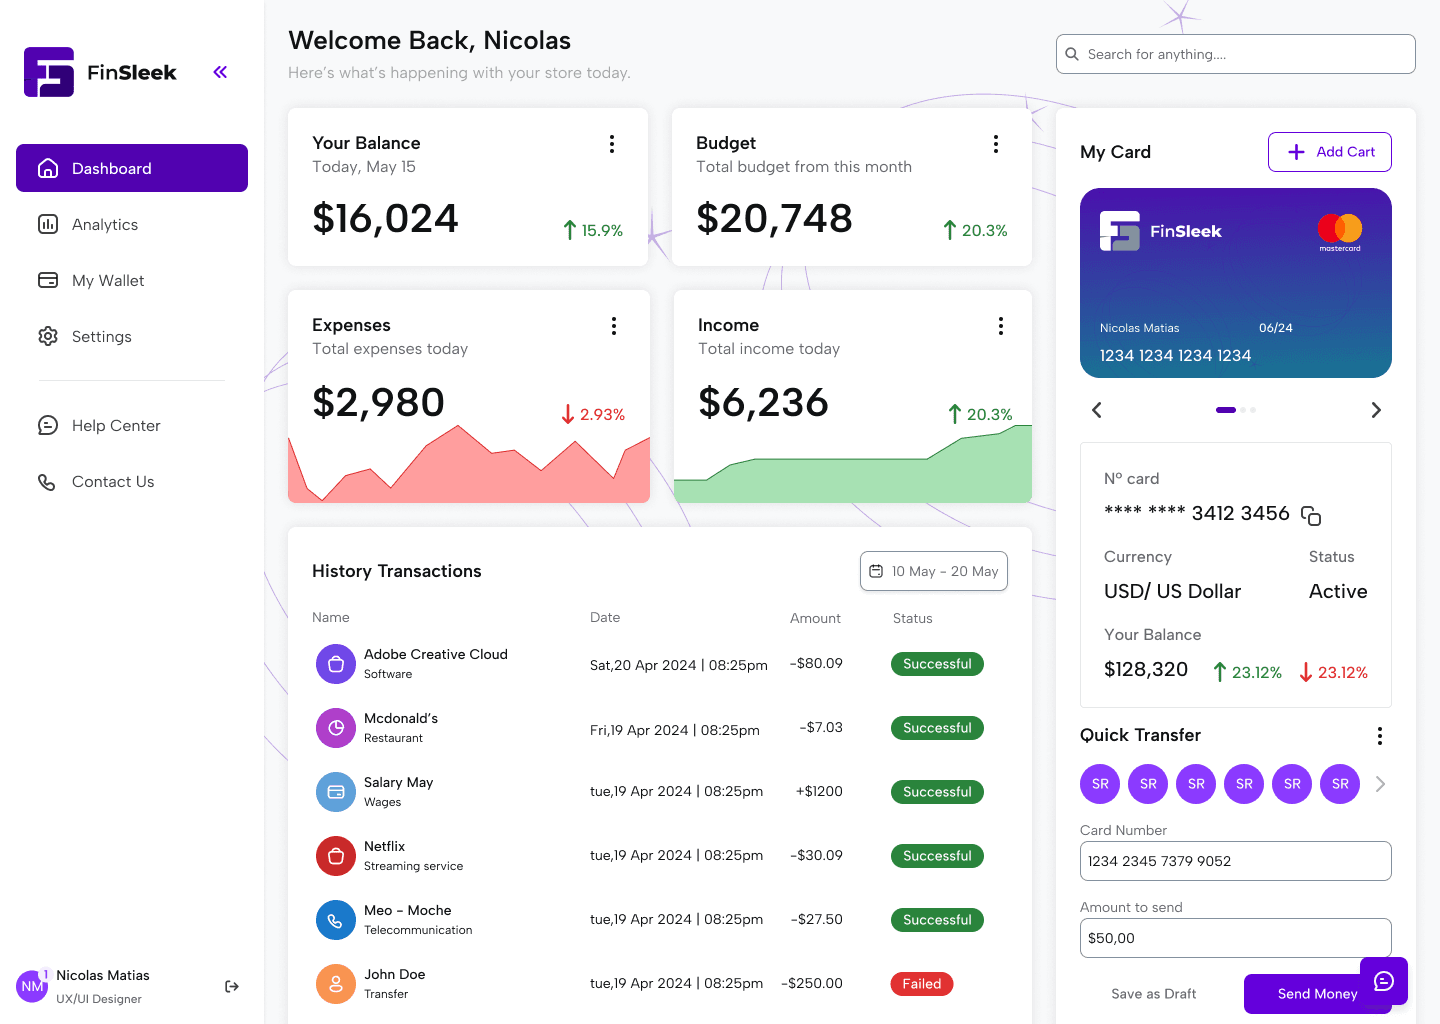This screenshot has height=1024, width=1440.
Task: Open Quick Transfer more options menu
Action: (1380, 736)
